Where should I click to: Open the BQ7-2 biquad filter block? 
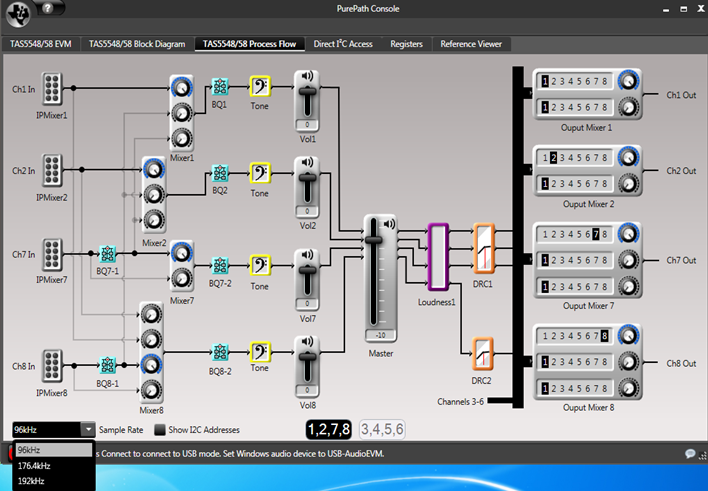pyautogui.click(x=220, y=265)
